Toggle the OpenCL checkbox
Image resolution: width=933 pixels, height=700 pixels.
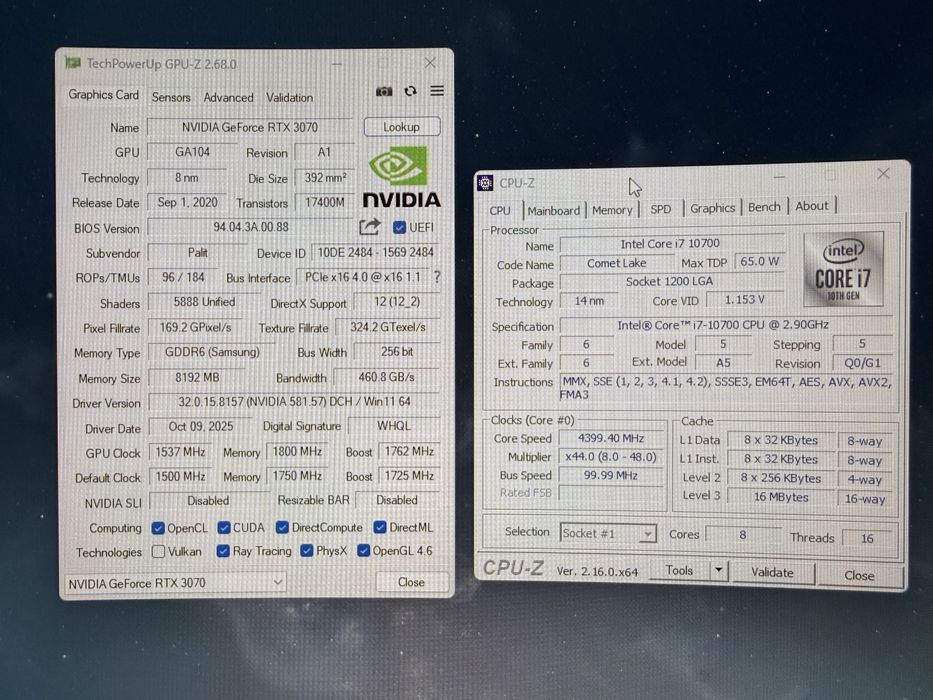[158, 528]
